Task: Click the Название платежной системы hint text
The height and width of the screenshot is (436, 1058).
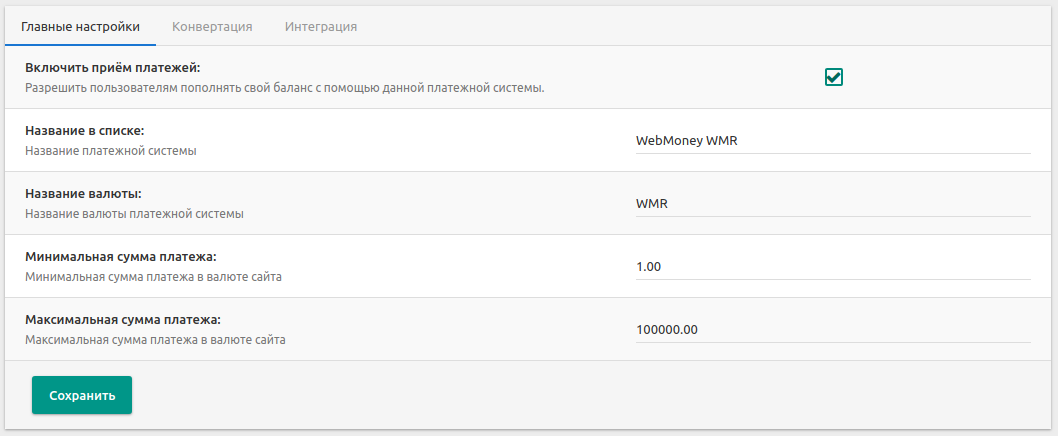Action: [x=111, y=151]
